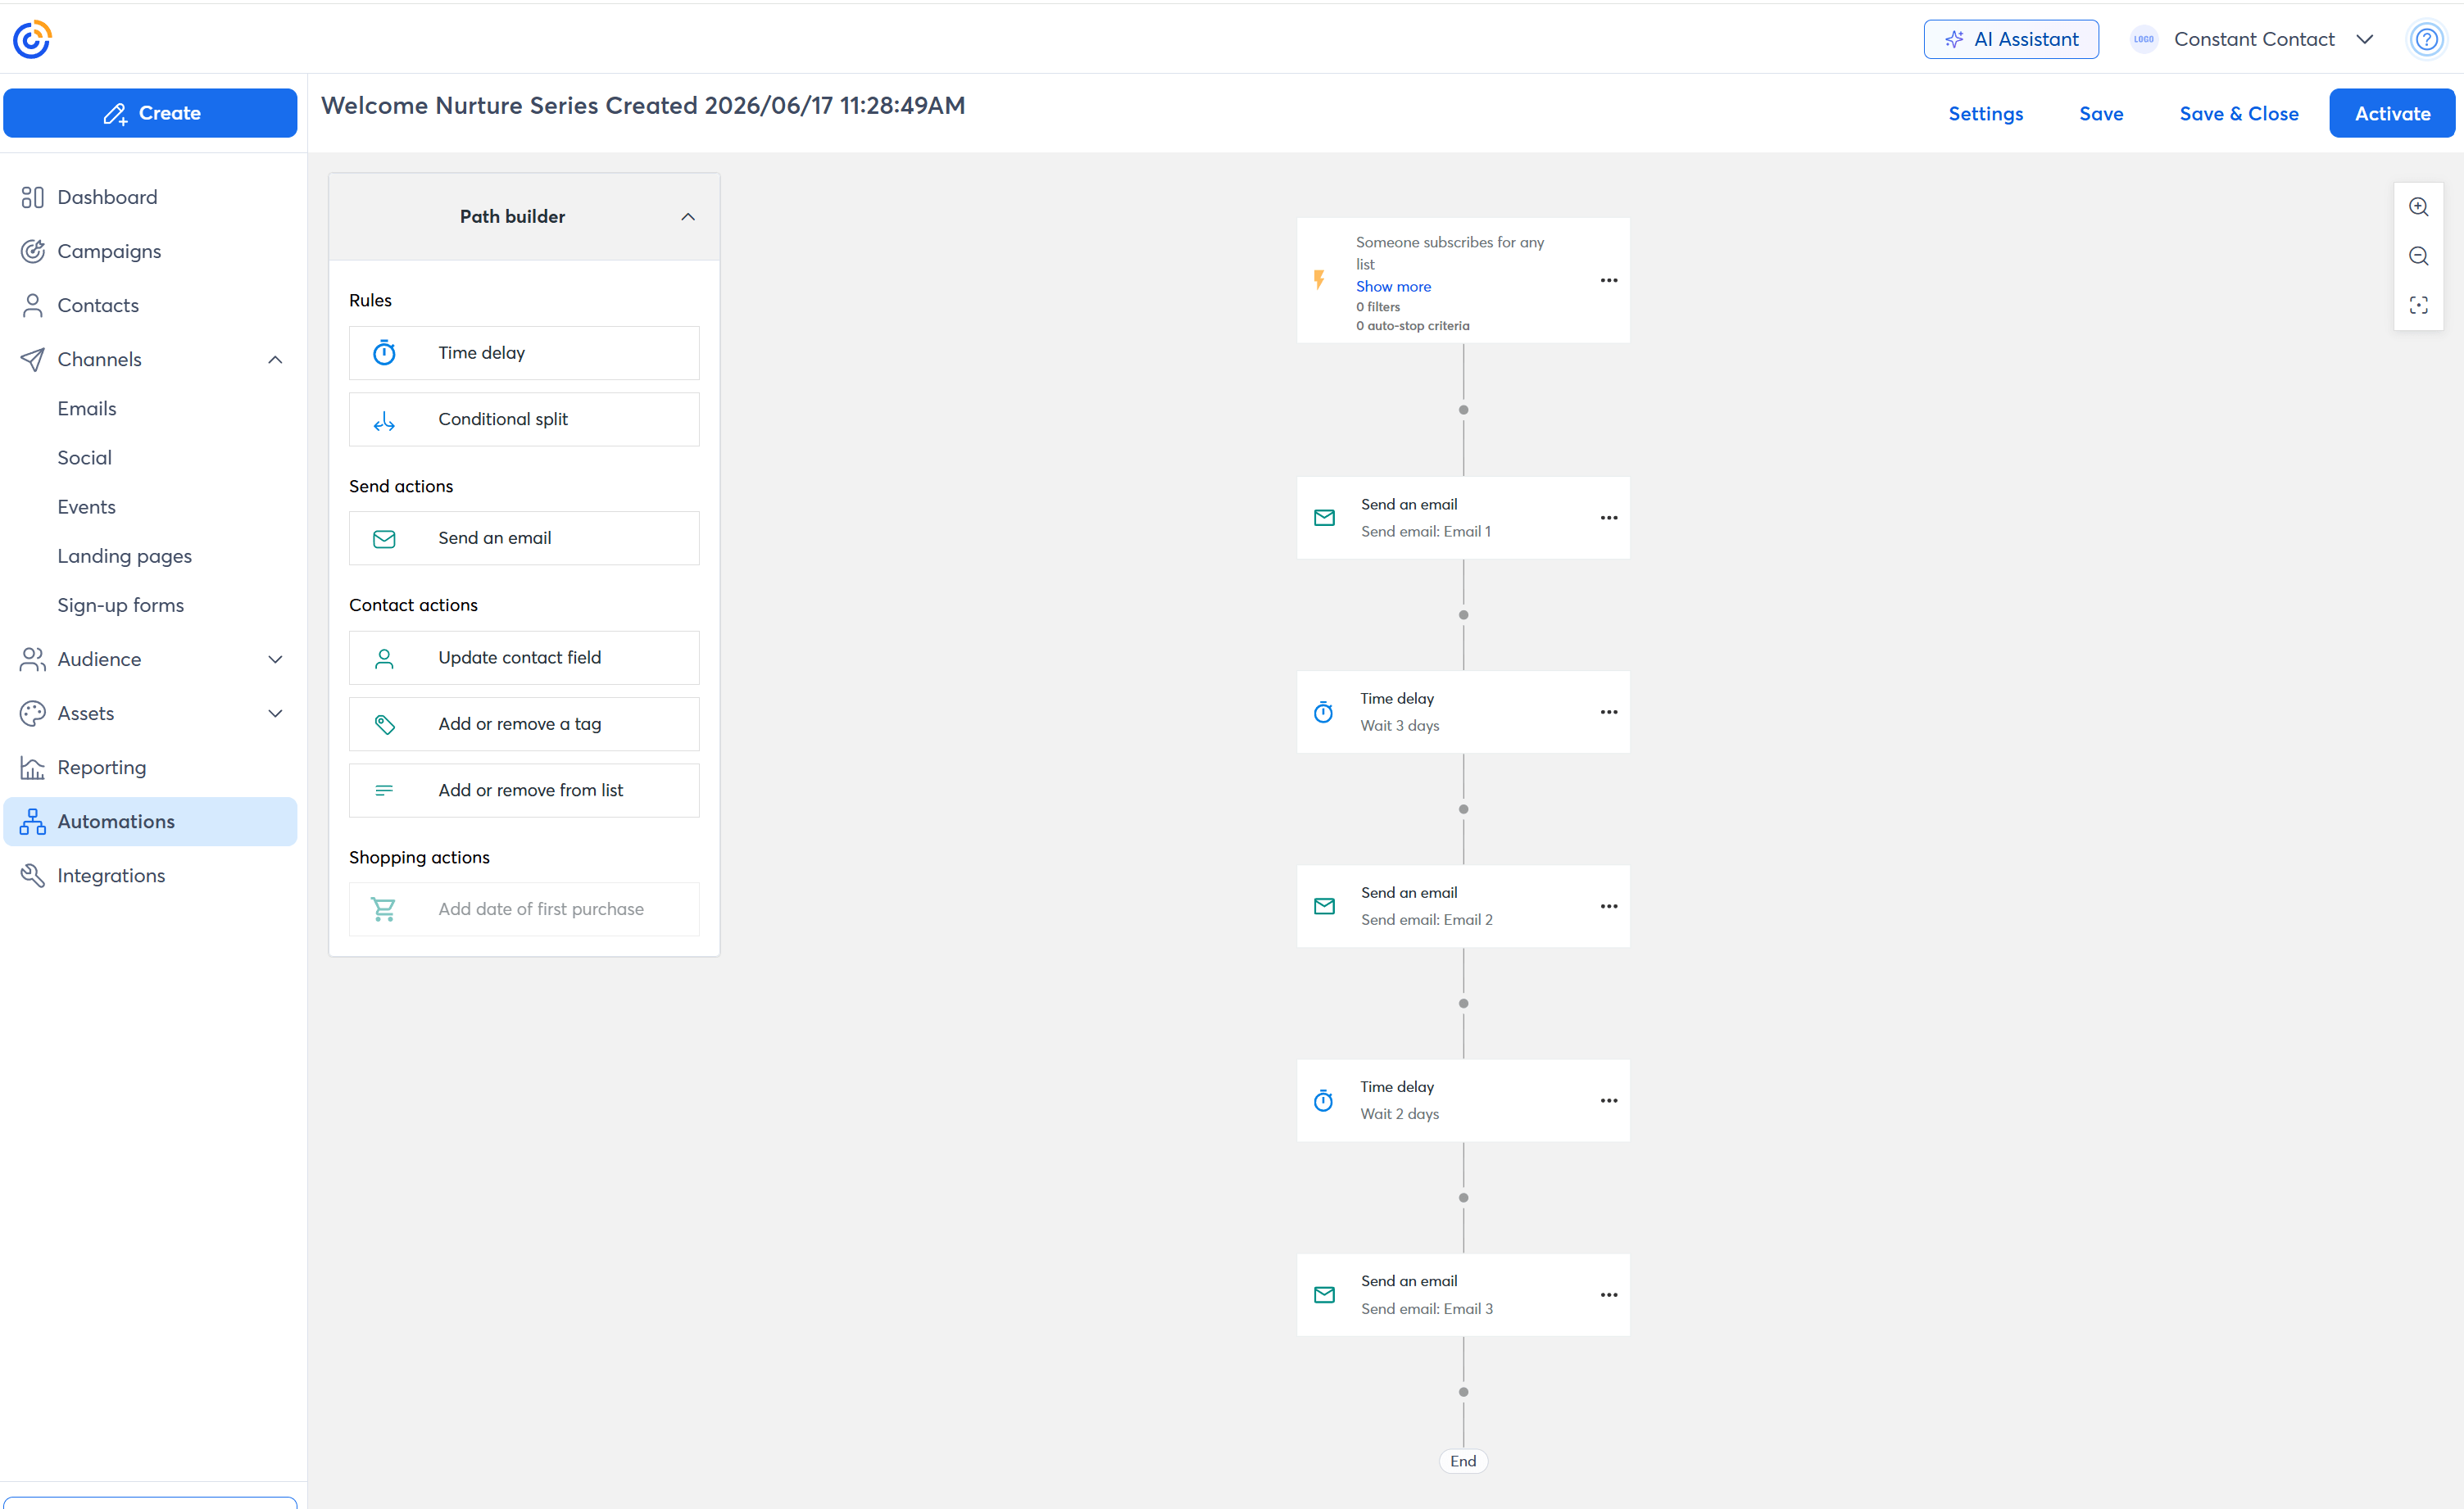Collapse the Channels menu section
Viewport: 2464px width, 1509px height.
[x=275, y=359]
